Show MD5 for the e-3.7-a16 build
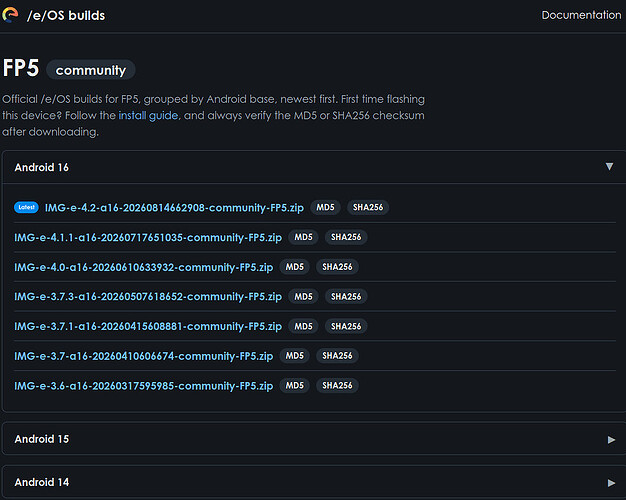The height and width of the screenshot is (500, 626). tap(295, 355)
